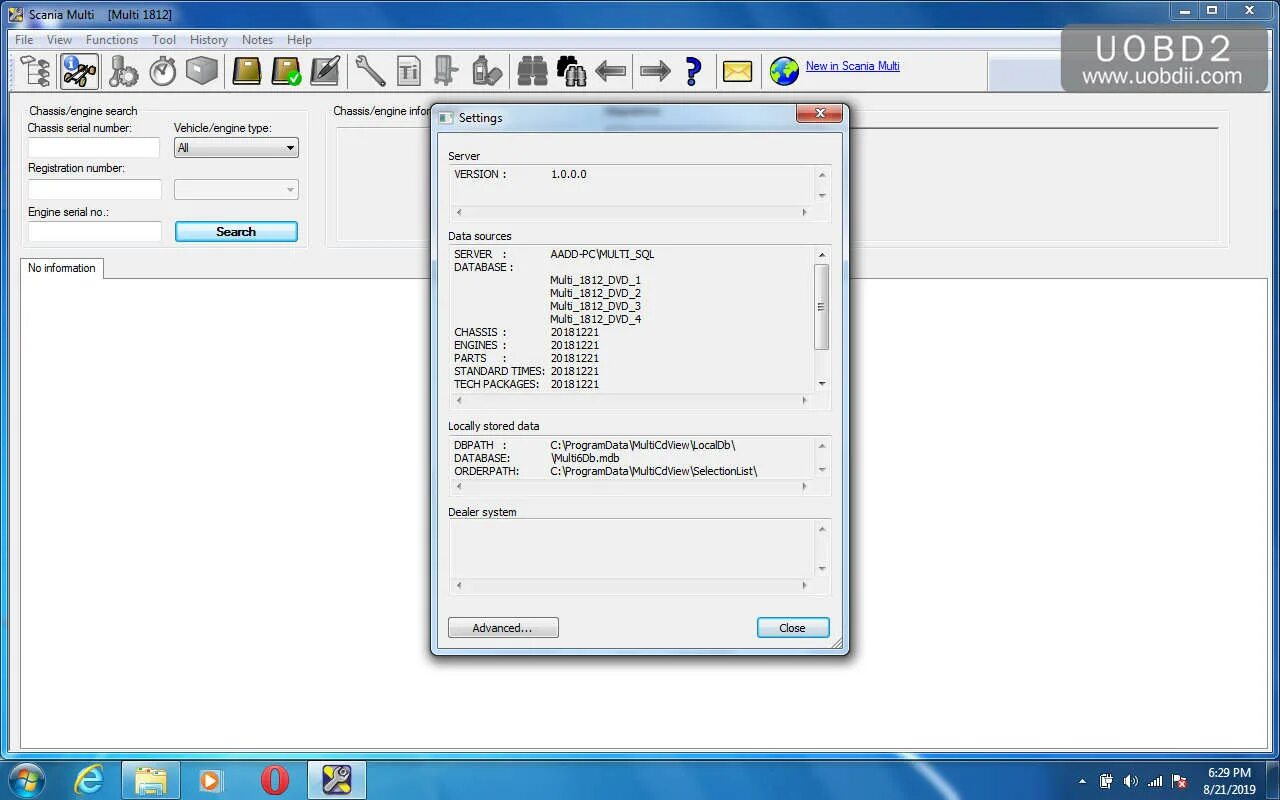Open the grey package box icon
This screenshot has width=1280, height=800.
coord(202,71)
